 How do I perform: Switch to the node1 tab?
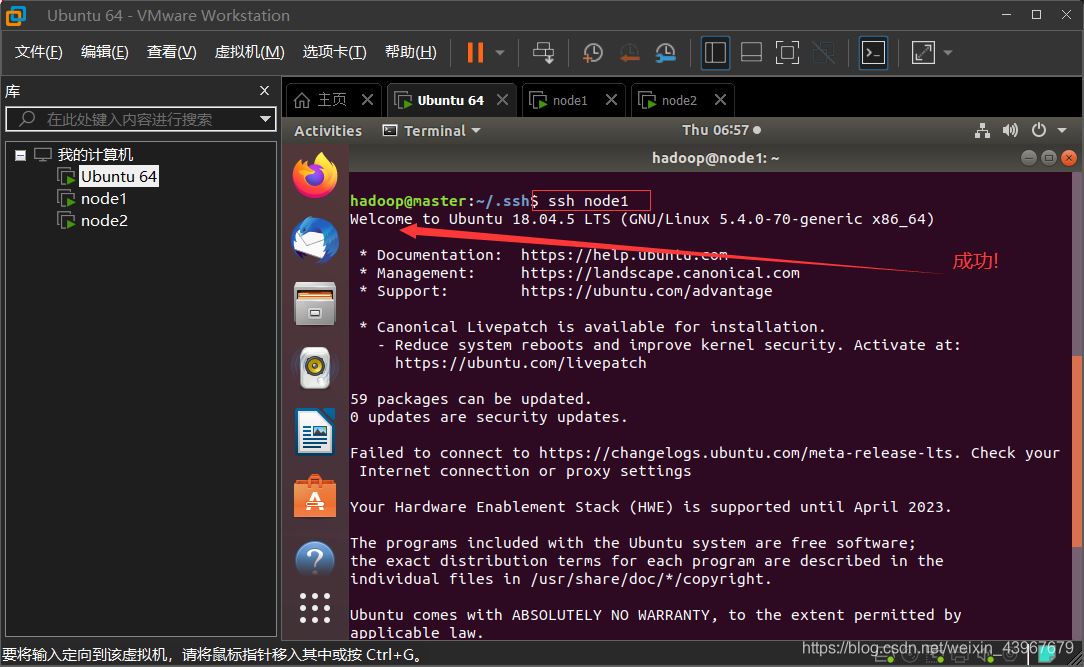pos(570,100)
